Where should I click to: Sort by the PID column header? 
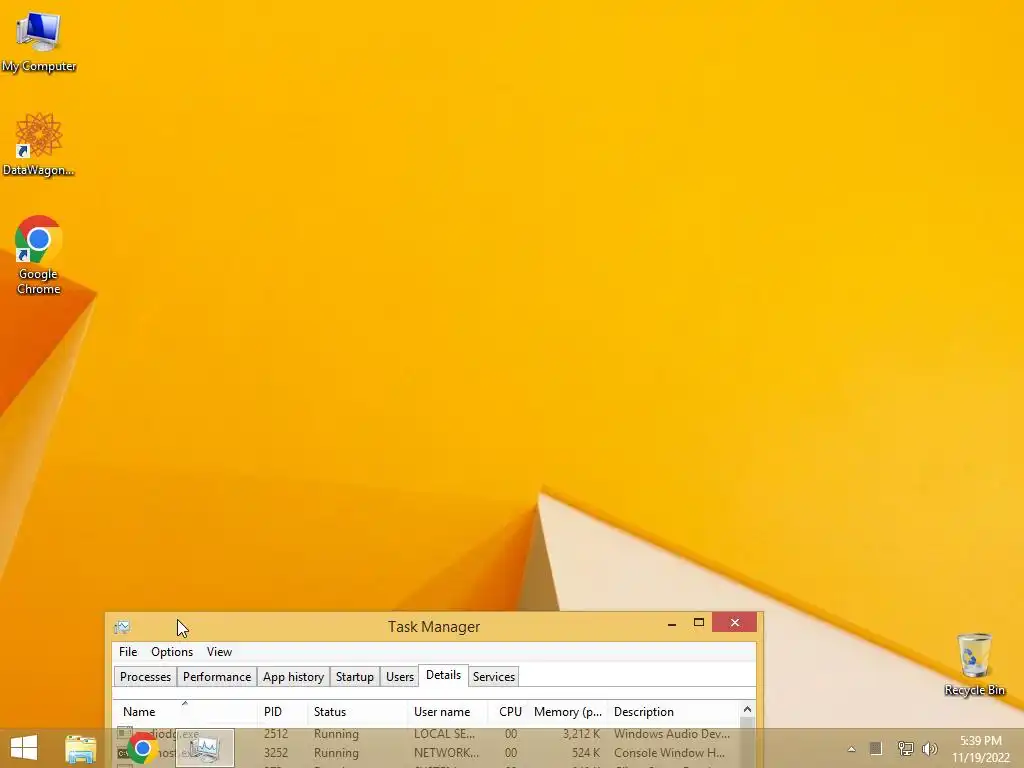click(x=282, y=712)
